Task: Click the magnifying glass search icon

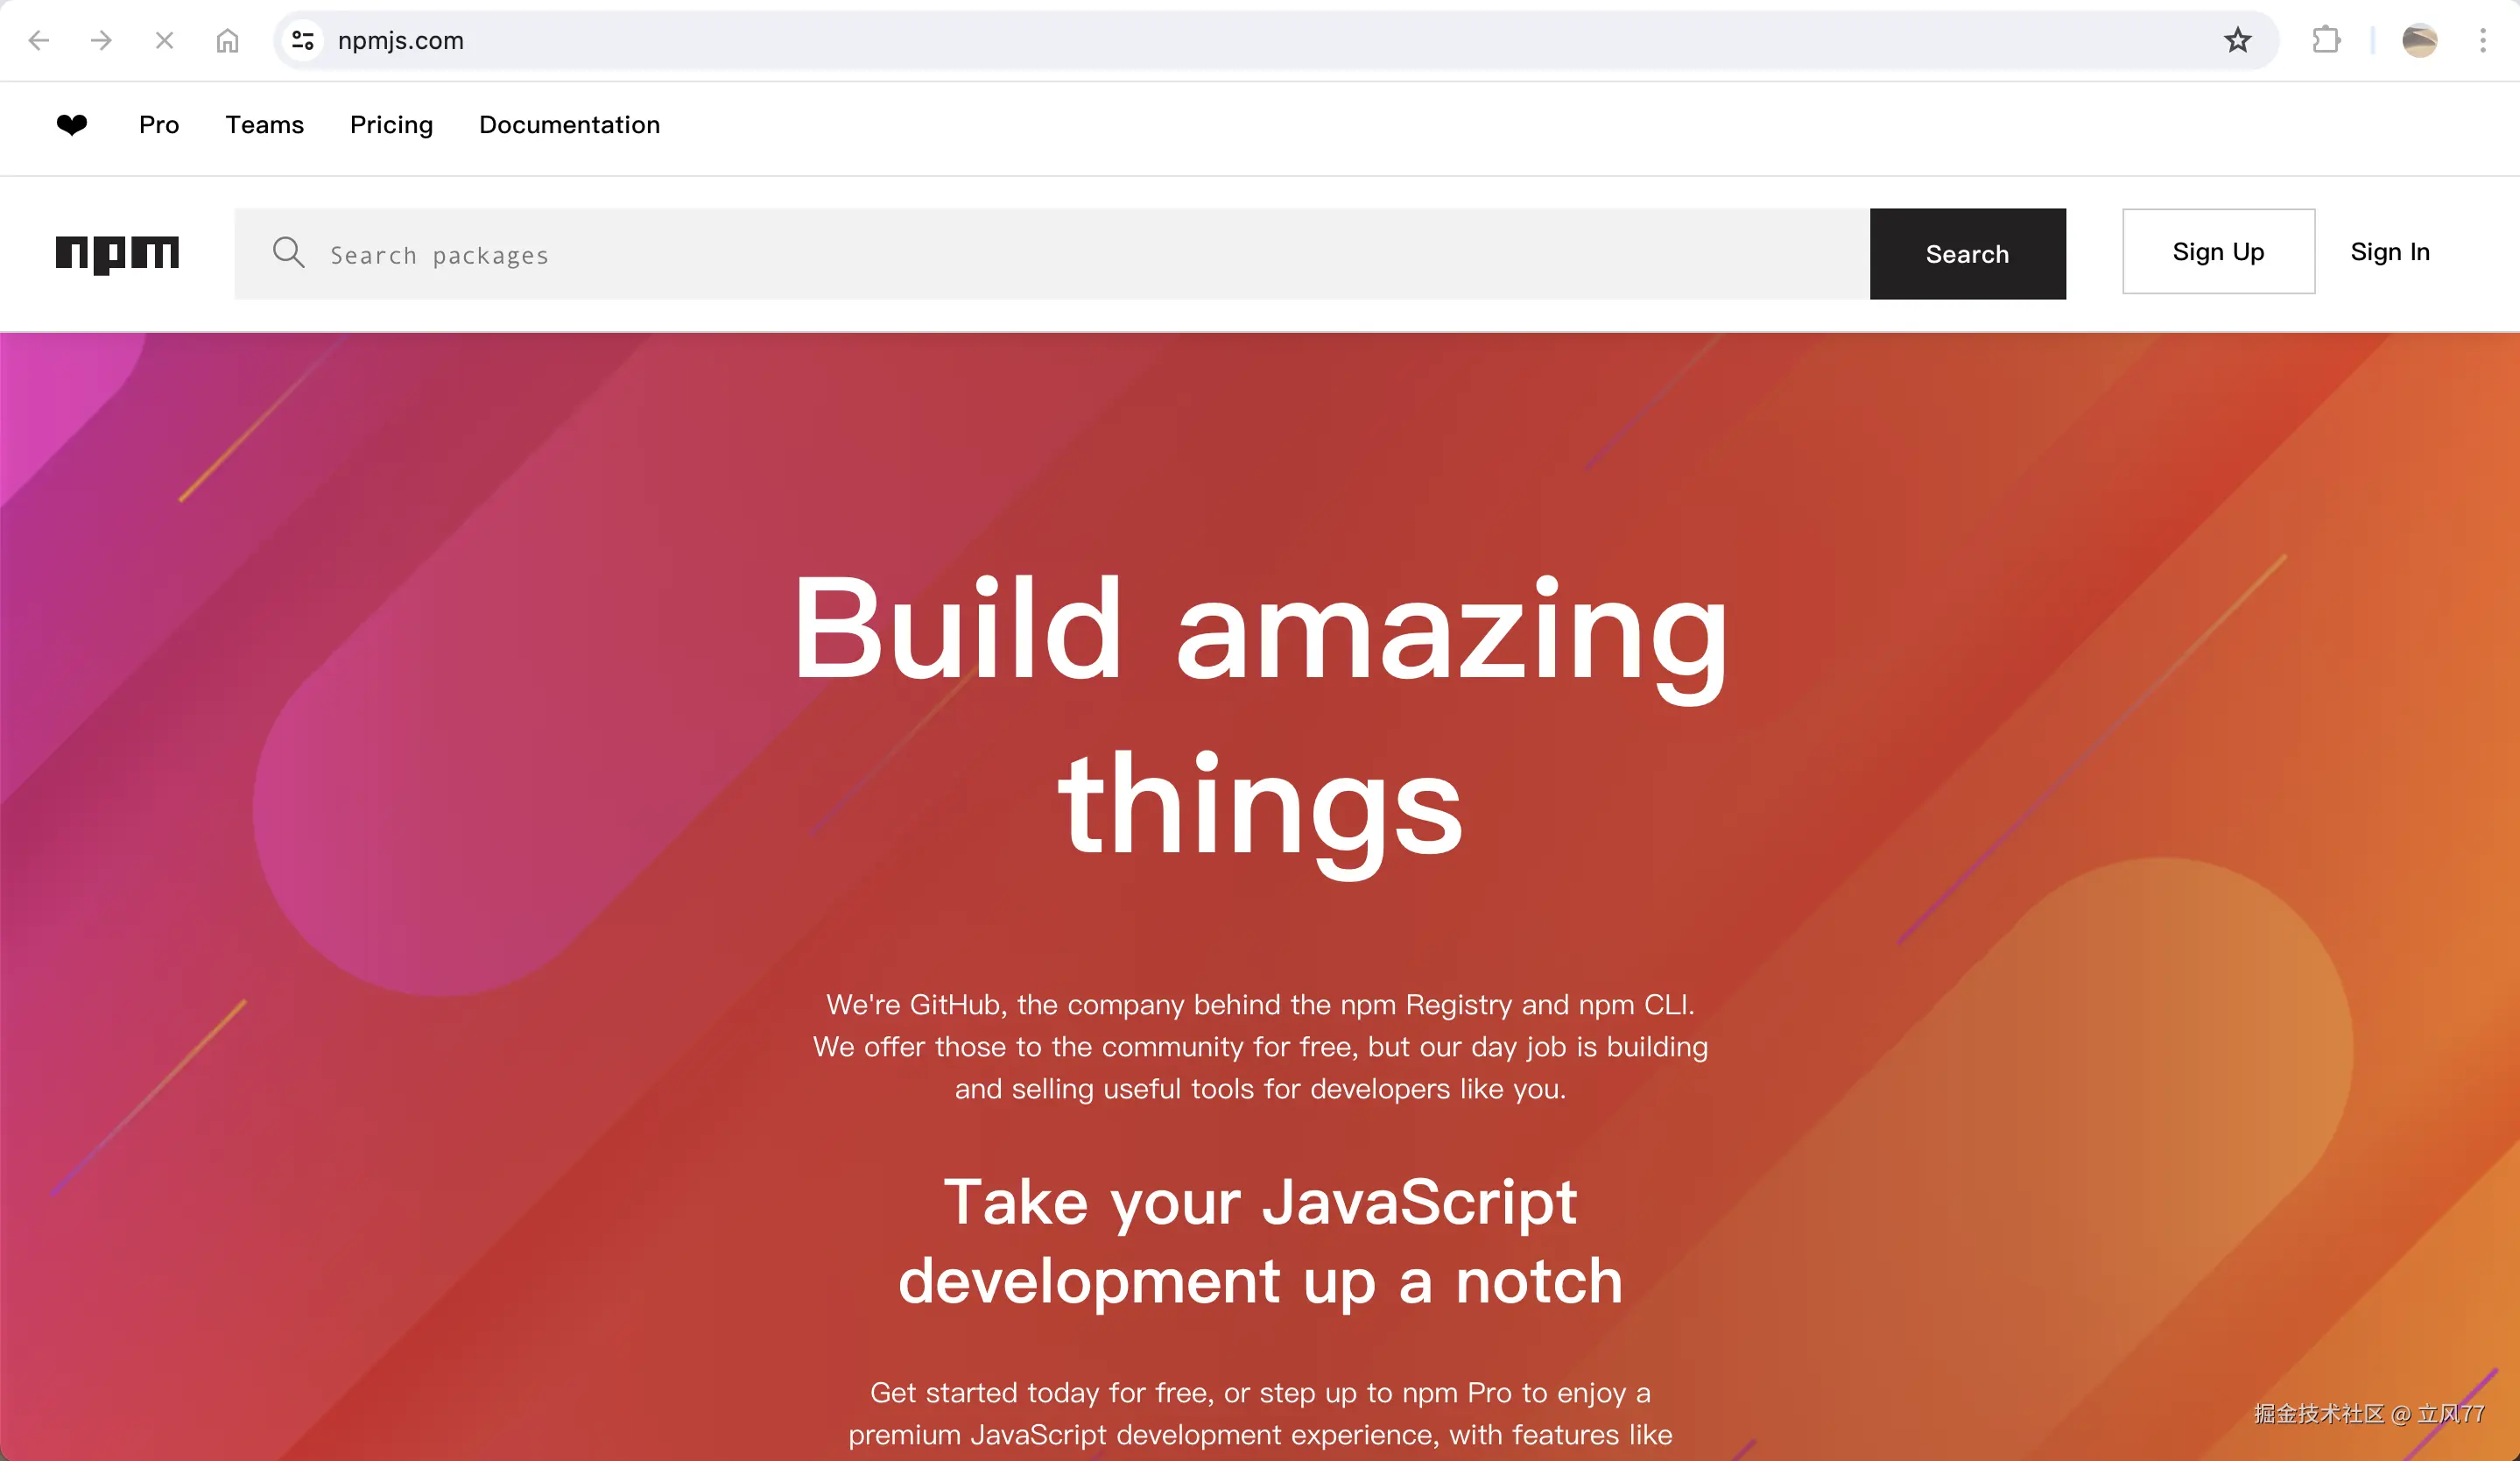Action: click(288, 253)
